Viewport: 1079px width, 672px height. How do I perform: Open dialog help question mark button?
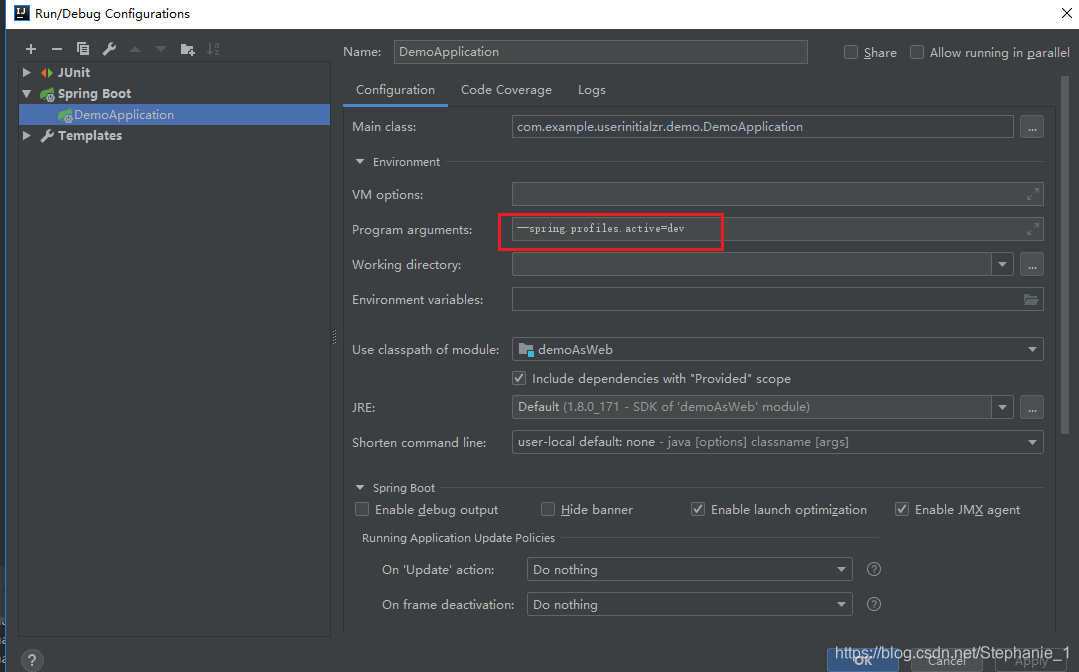(x=32, y=660)
